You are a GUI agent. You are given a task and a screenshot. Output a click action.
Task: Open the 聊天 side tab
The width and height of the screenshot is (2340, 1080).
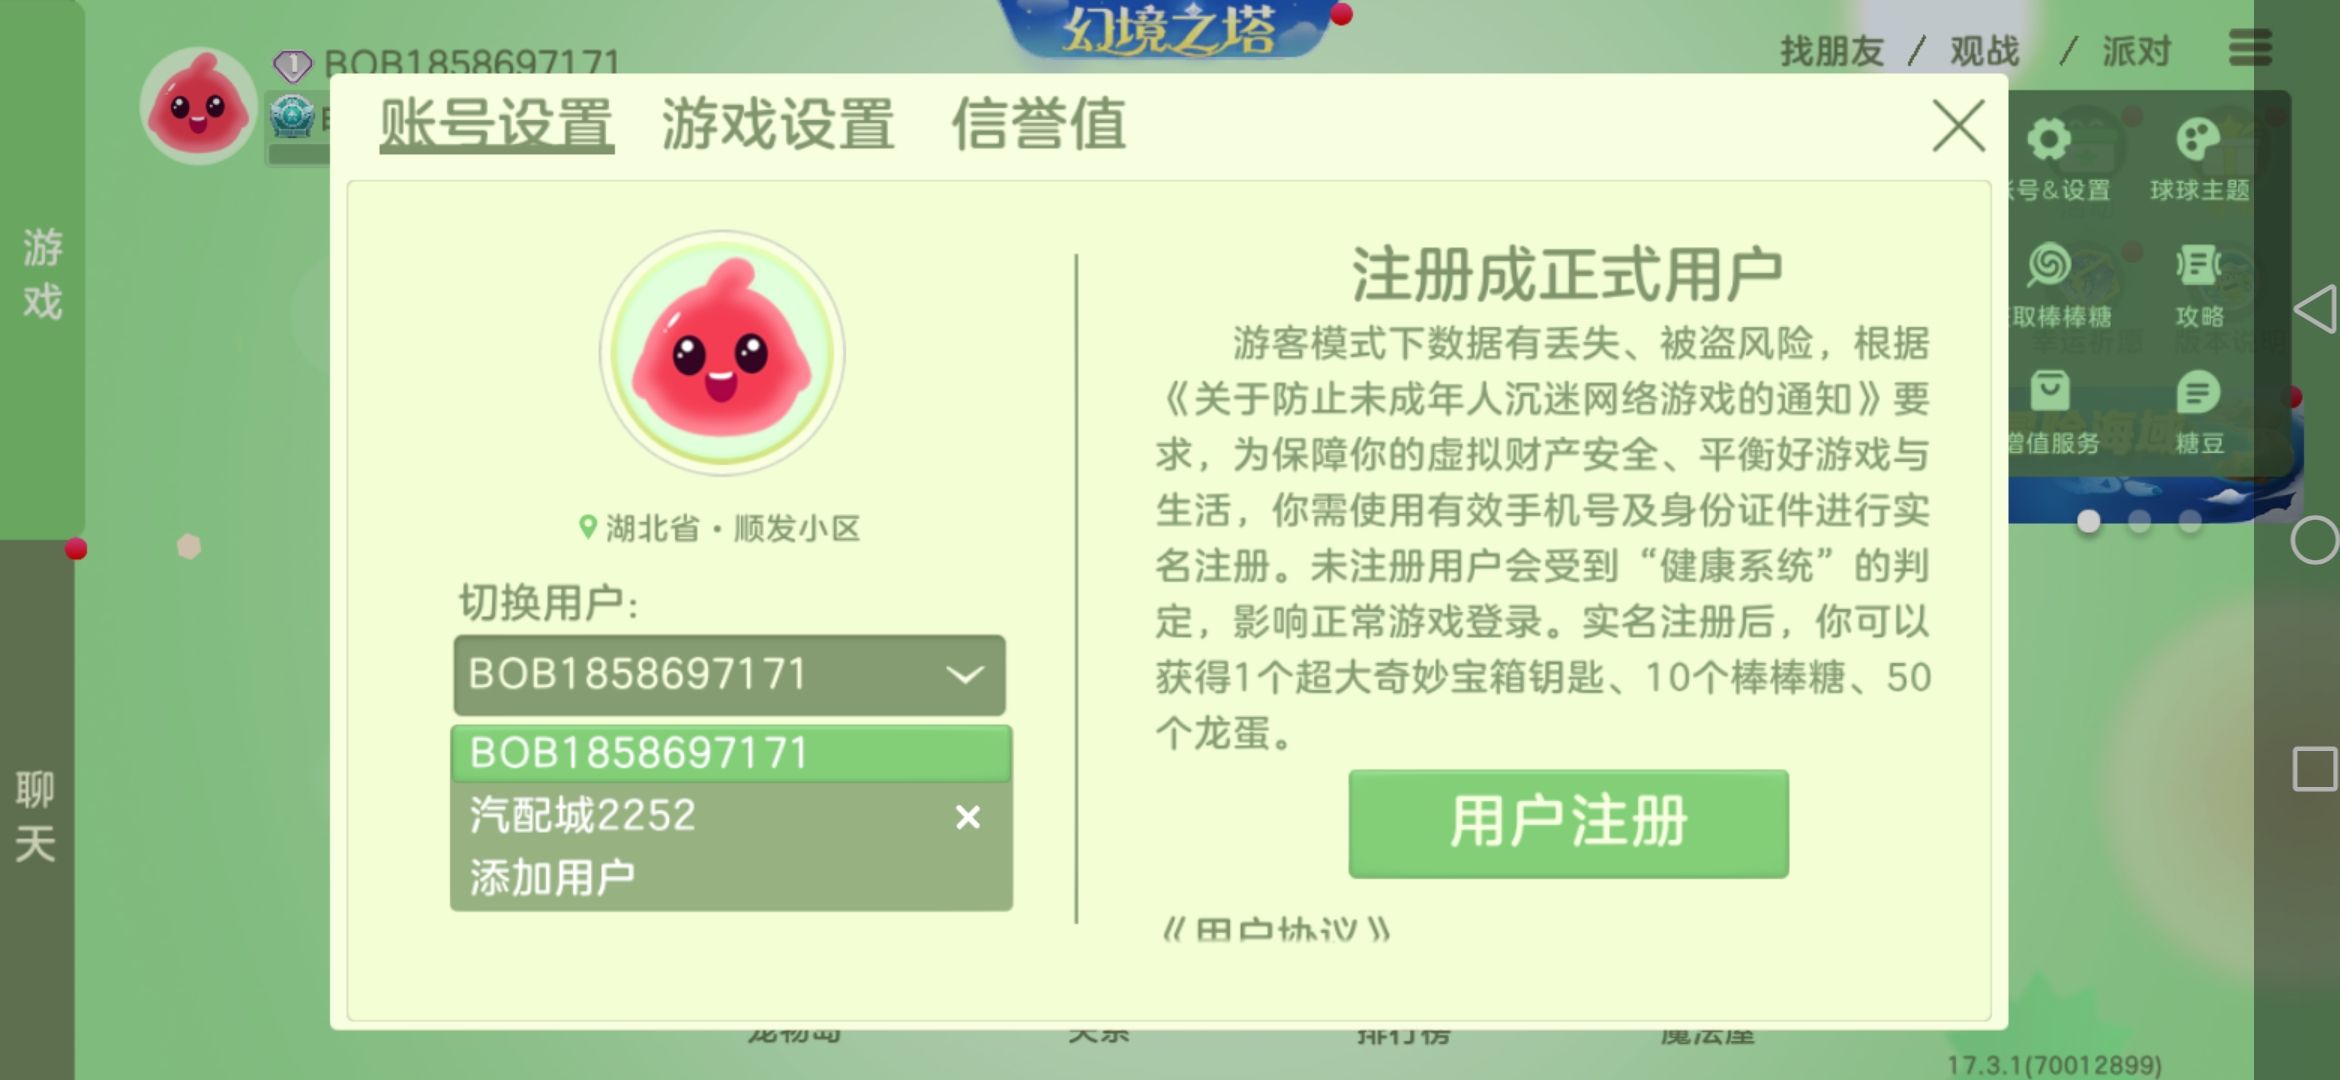(35, 815)
